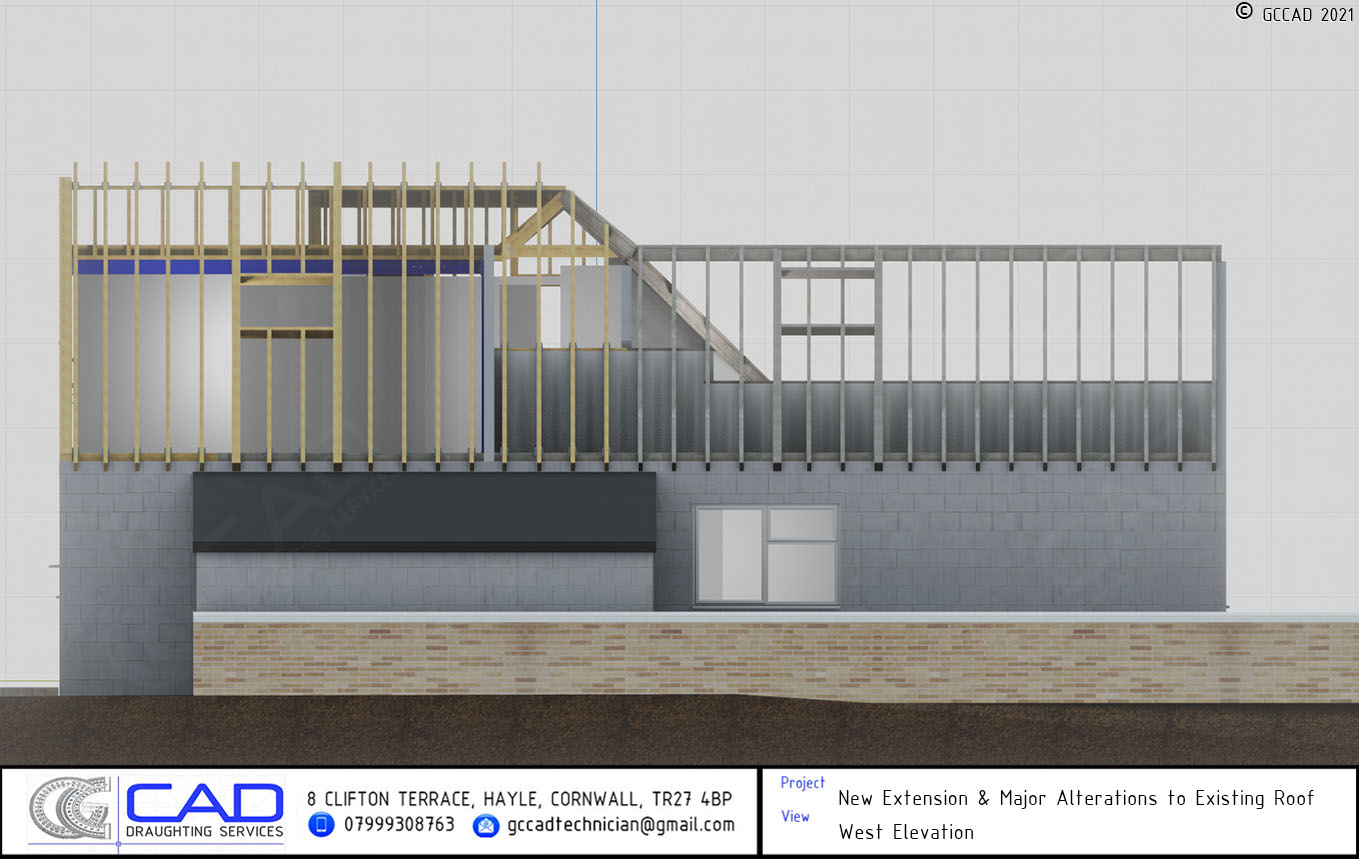This screenshot has height=859, width=1359.
Task: Click the large blue 'CAD' wordmark
Action: pos(204,801)
